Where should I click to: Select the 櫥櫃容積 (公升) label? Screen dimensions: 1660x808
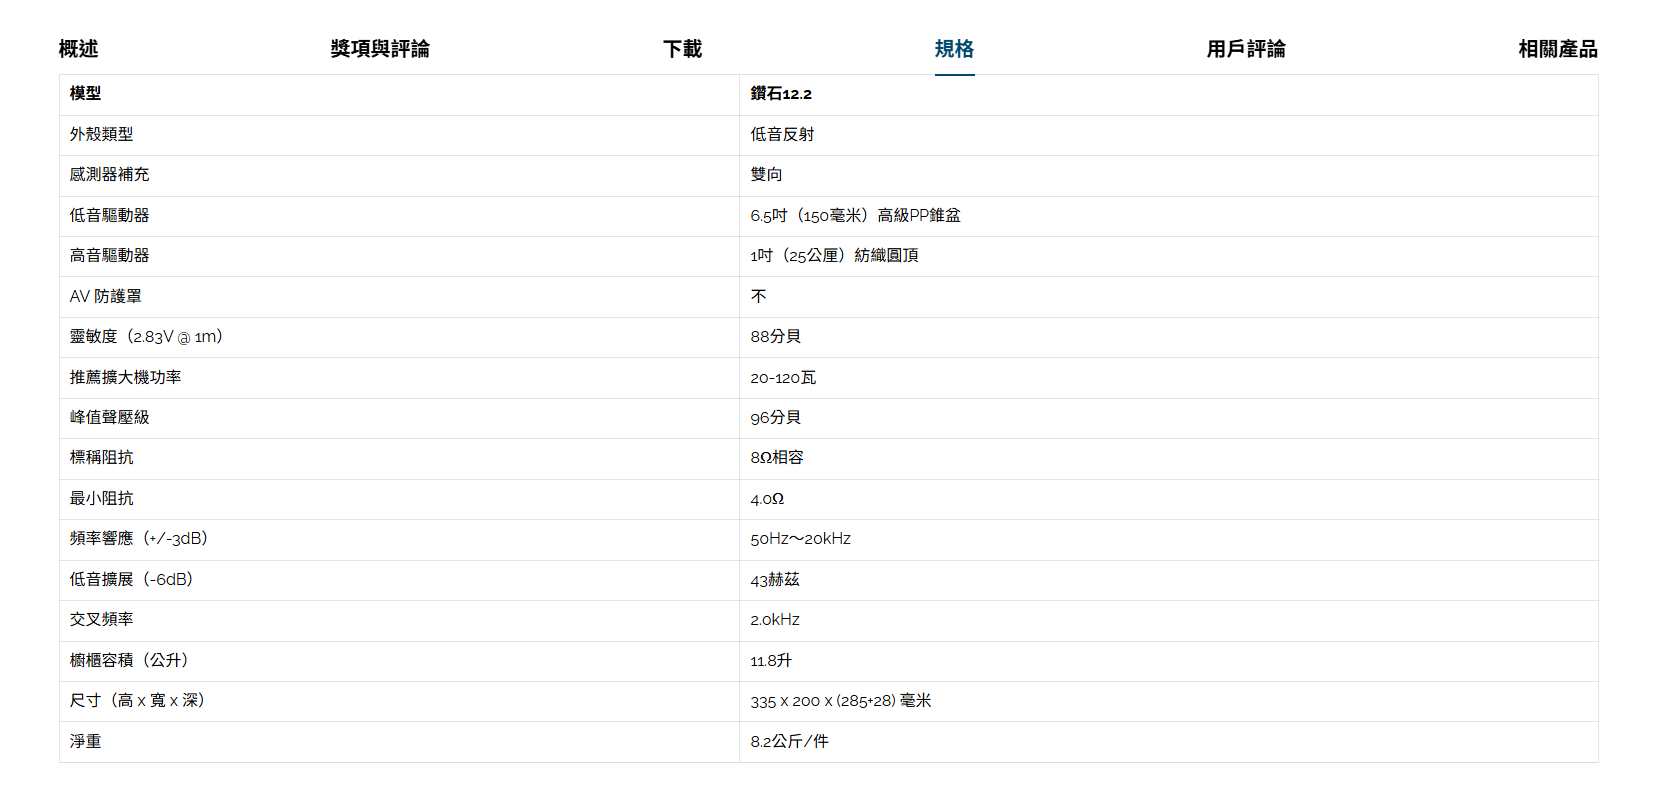129,660
